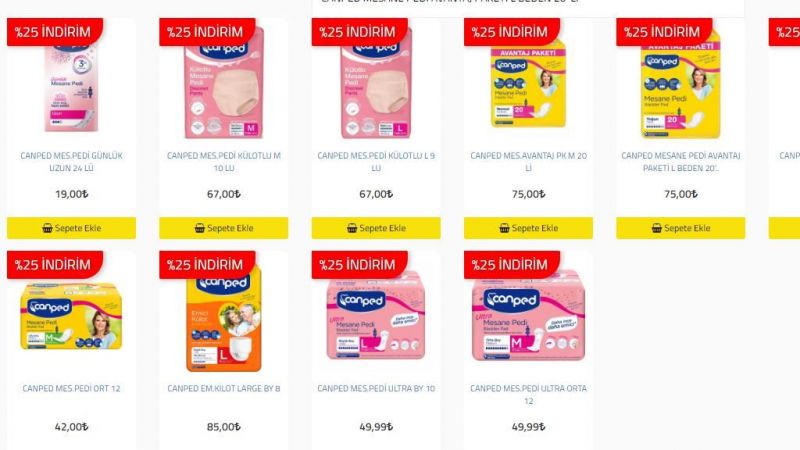Open Canped Mes.Pedi Günlük Uzun 24 Lü link
The width and height of the screenshot is (800, 450).
click(71, 162)
